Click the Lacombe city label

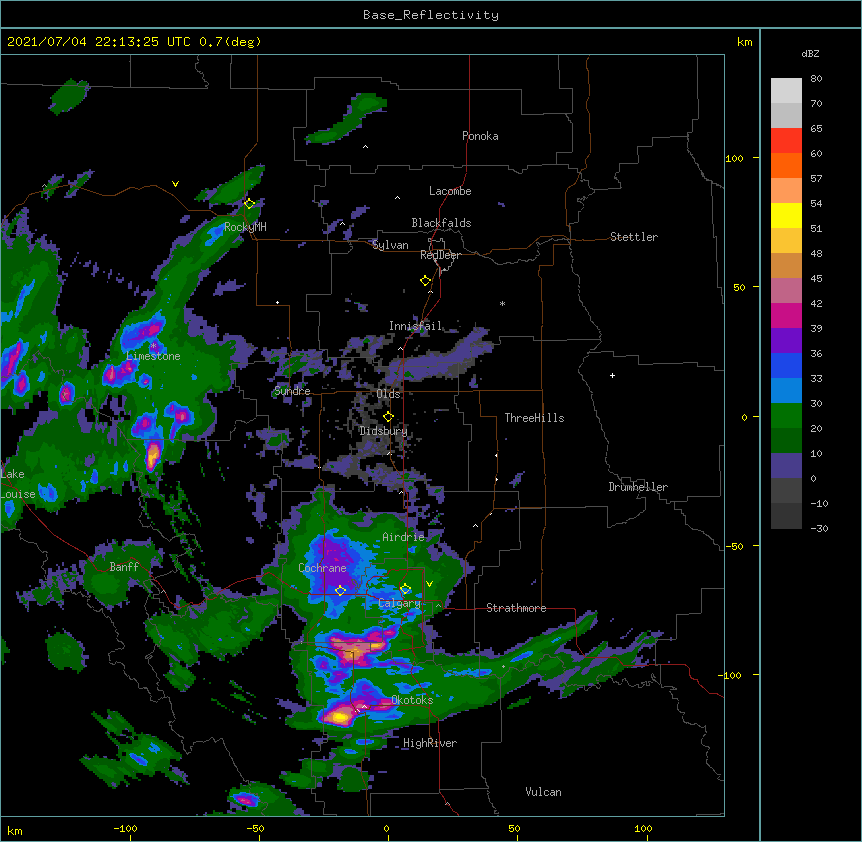click(450, 191)
